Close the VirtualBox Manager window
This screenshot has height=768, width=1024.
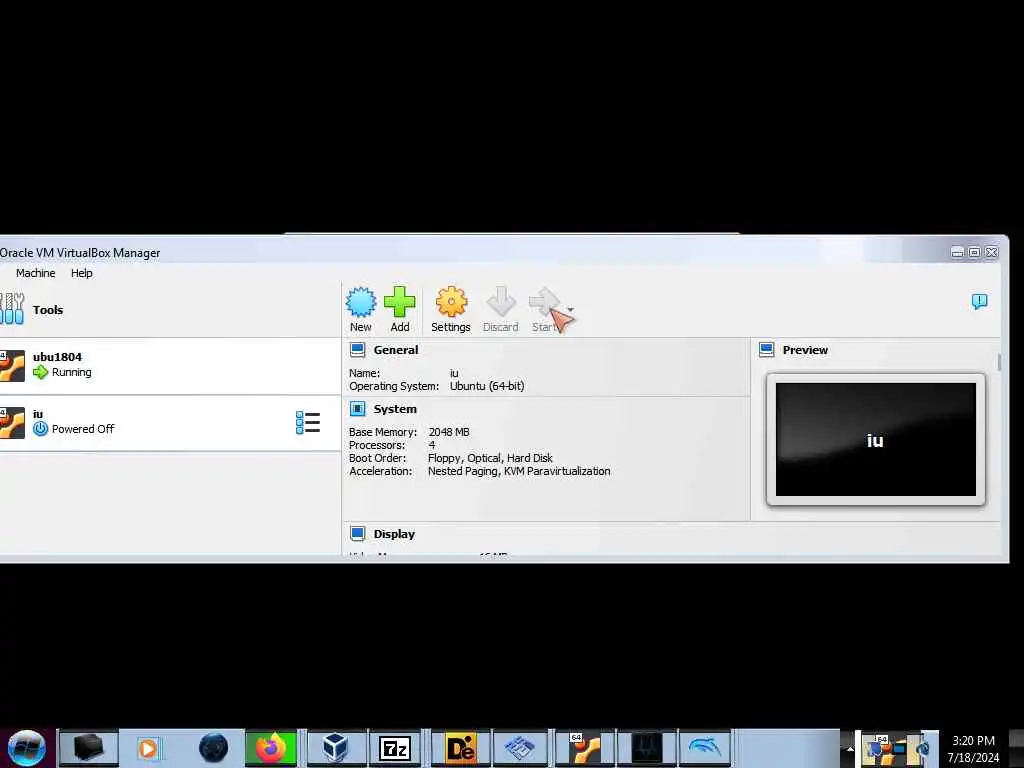[x=991, y=252]
